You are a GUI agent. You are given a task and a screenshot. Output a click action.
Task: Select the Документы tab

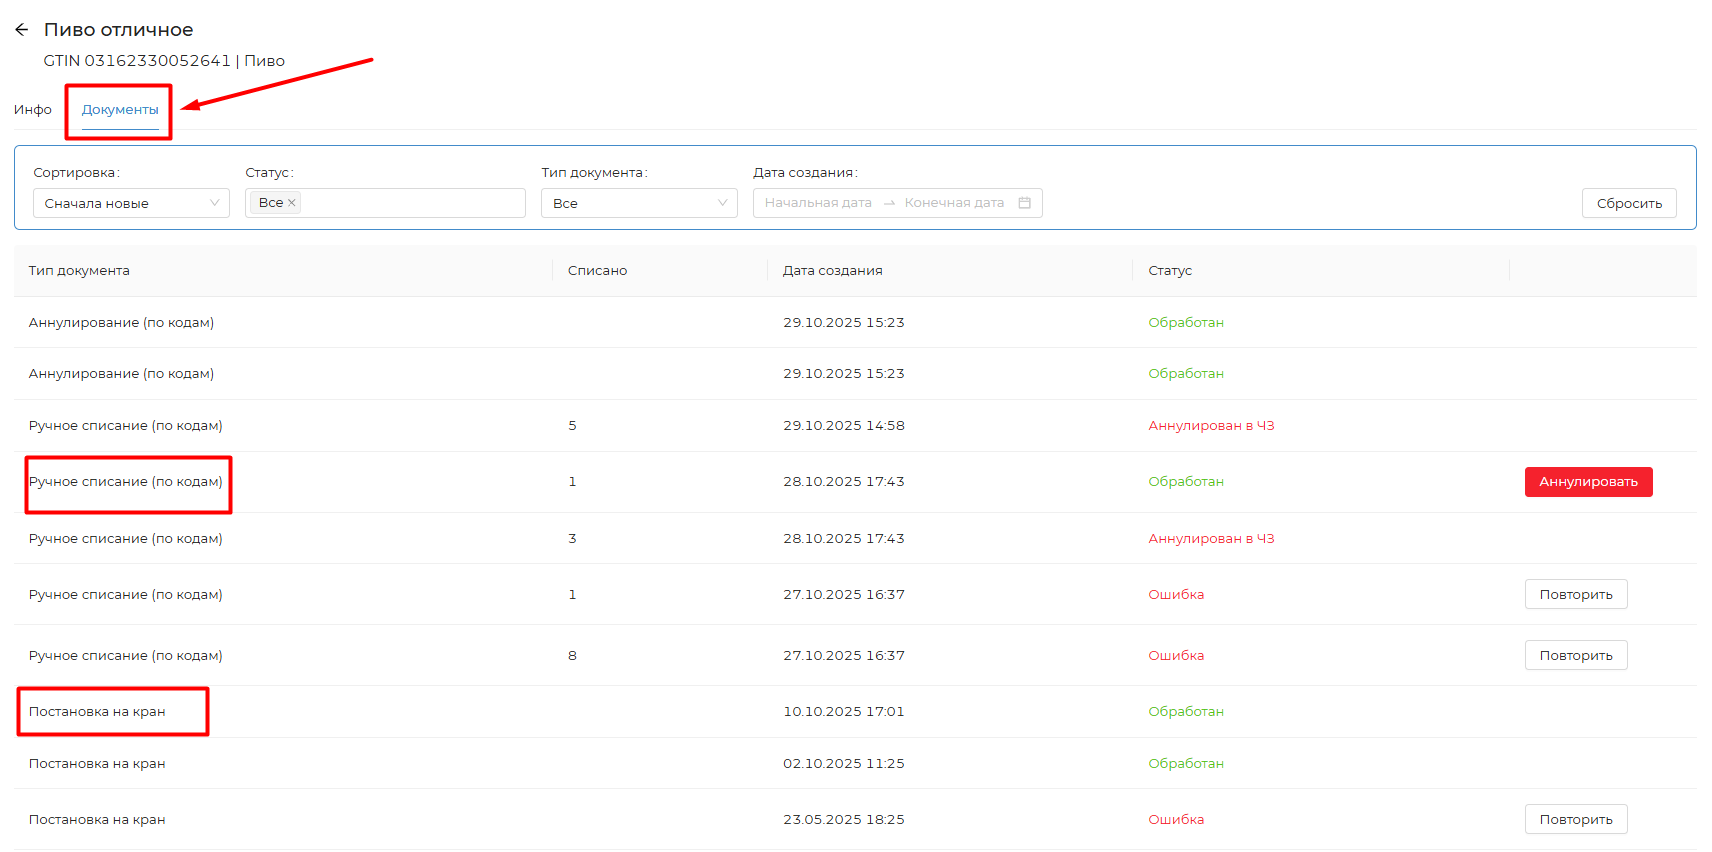coord(120,110)
